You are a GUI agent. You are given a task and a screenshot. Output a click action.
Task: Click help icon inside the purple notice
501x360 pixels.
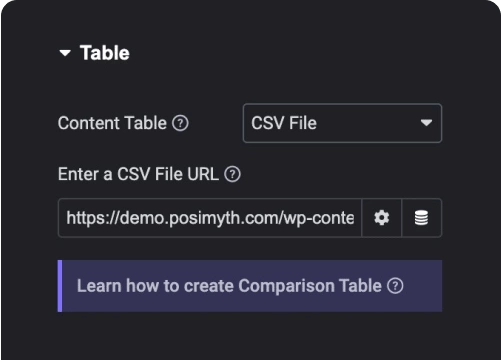[x=395, y=286]
